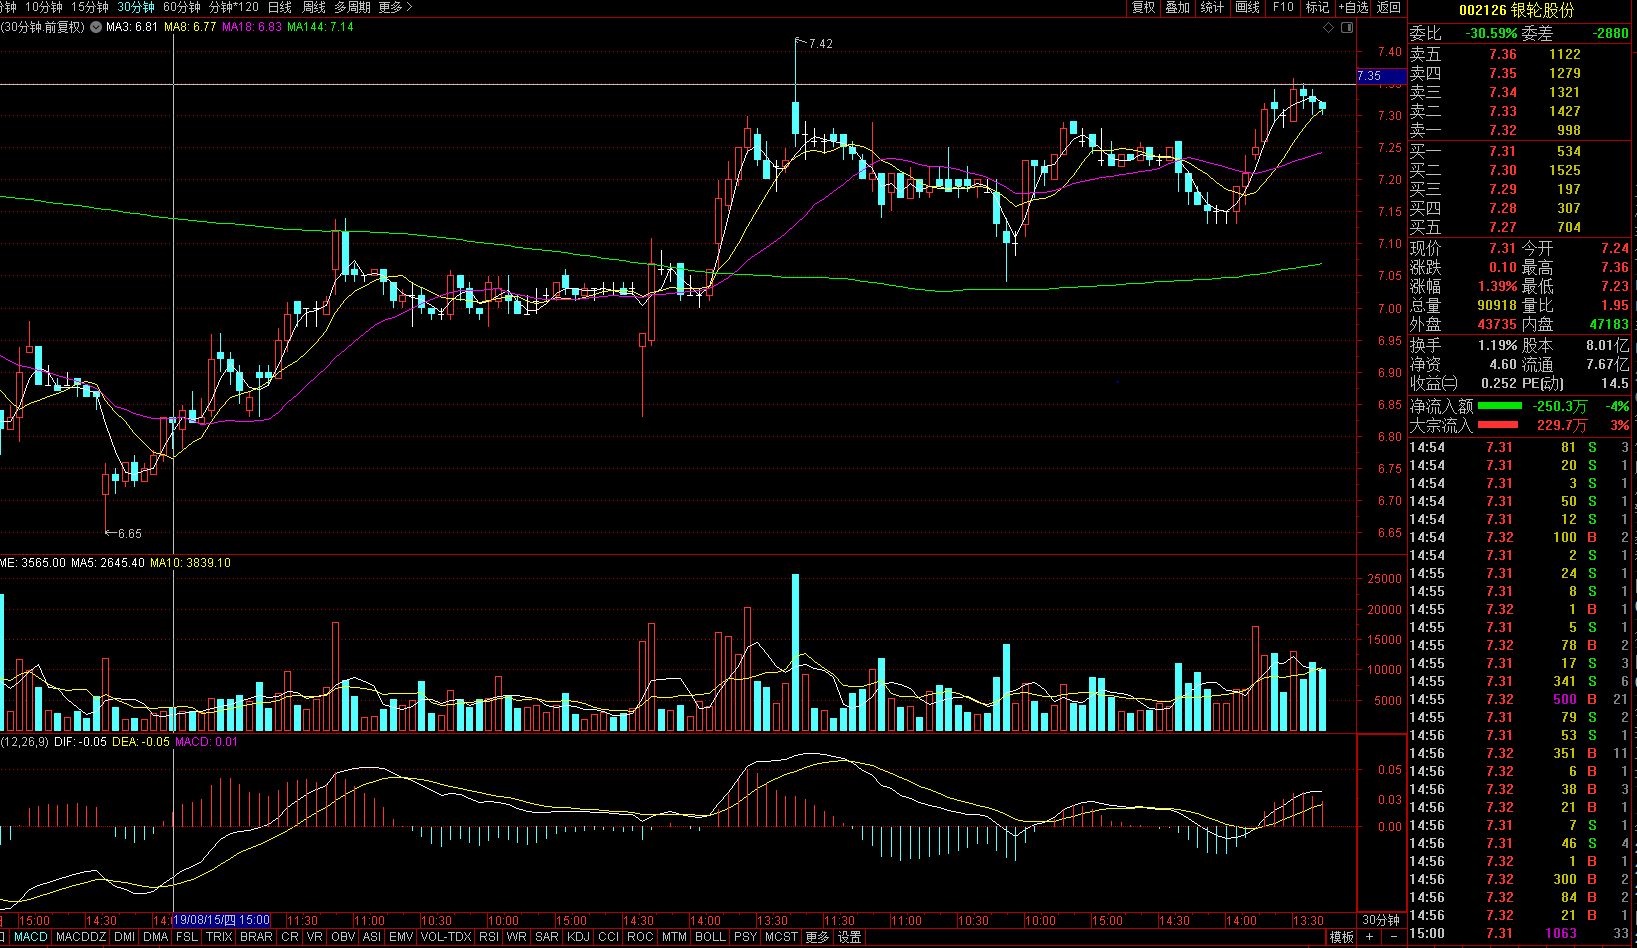Click the 卖五 price 7.36
1637x948 pixels.
(1502, 54)
